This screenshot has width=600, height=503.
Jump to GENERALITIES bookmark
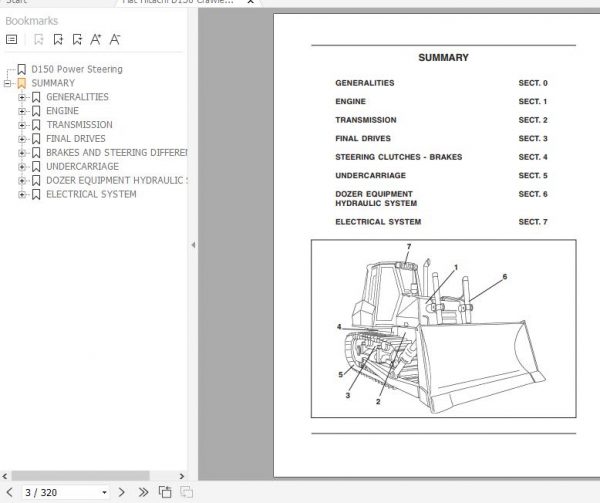coord(77,97)
